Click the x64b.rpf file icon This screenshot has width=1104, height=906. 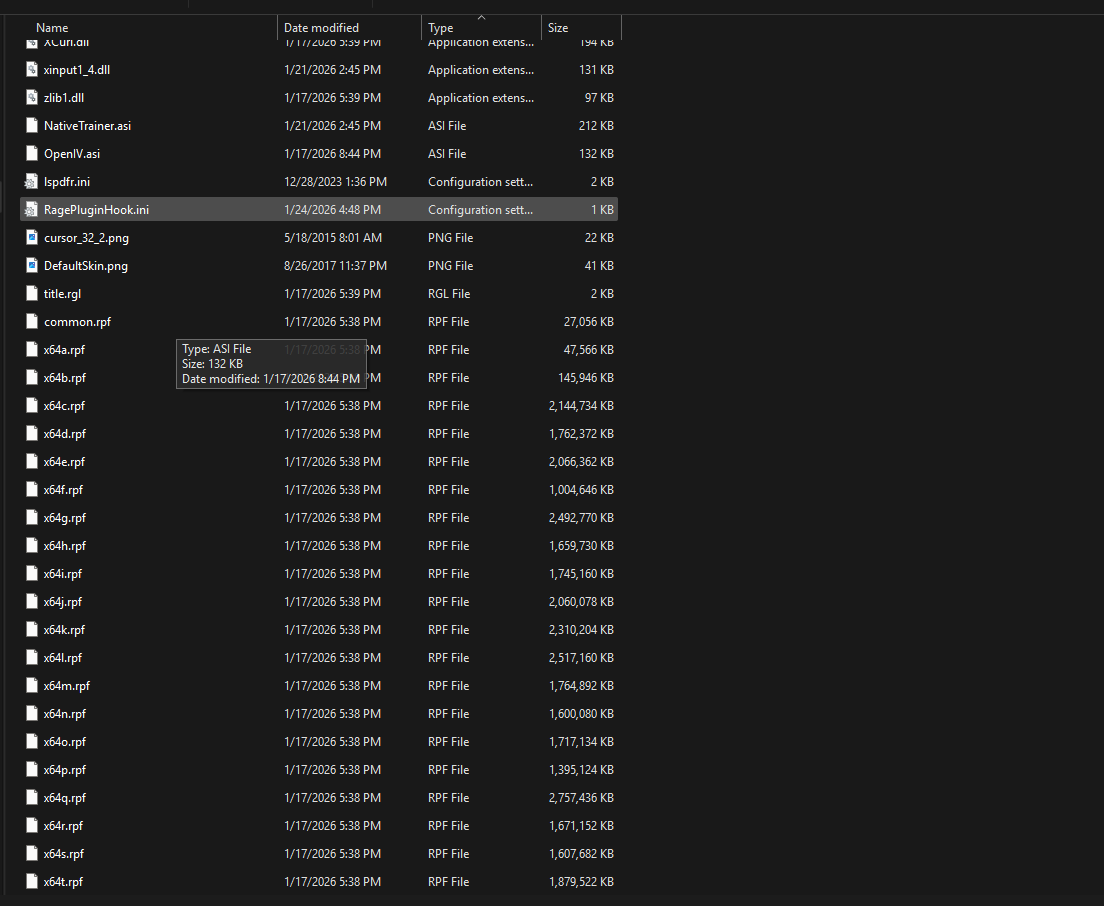tap(32, 377)
